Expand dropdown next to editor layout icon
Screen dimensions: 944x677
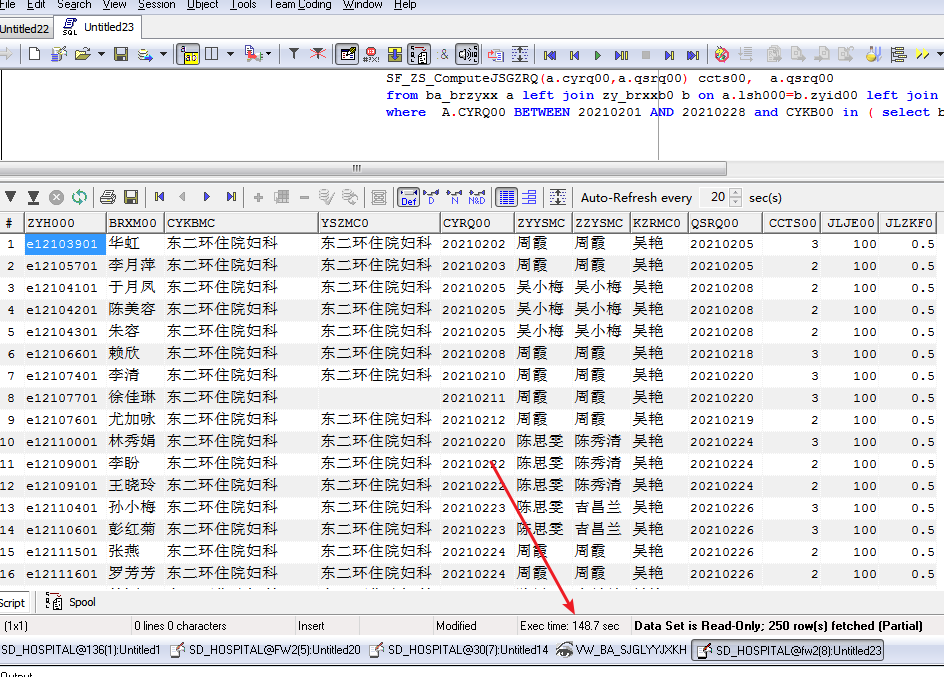pyautogui.click(x=231, y=54)
